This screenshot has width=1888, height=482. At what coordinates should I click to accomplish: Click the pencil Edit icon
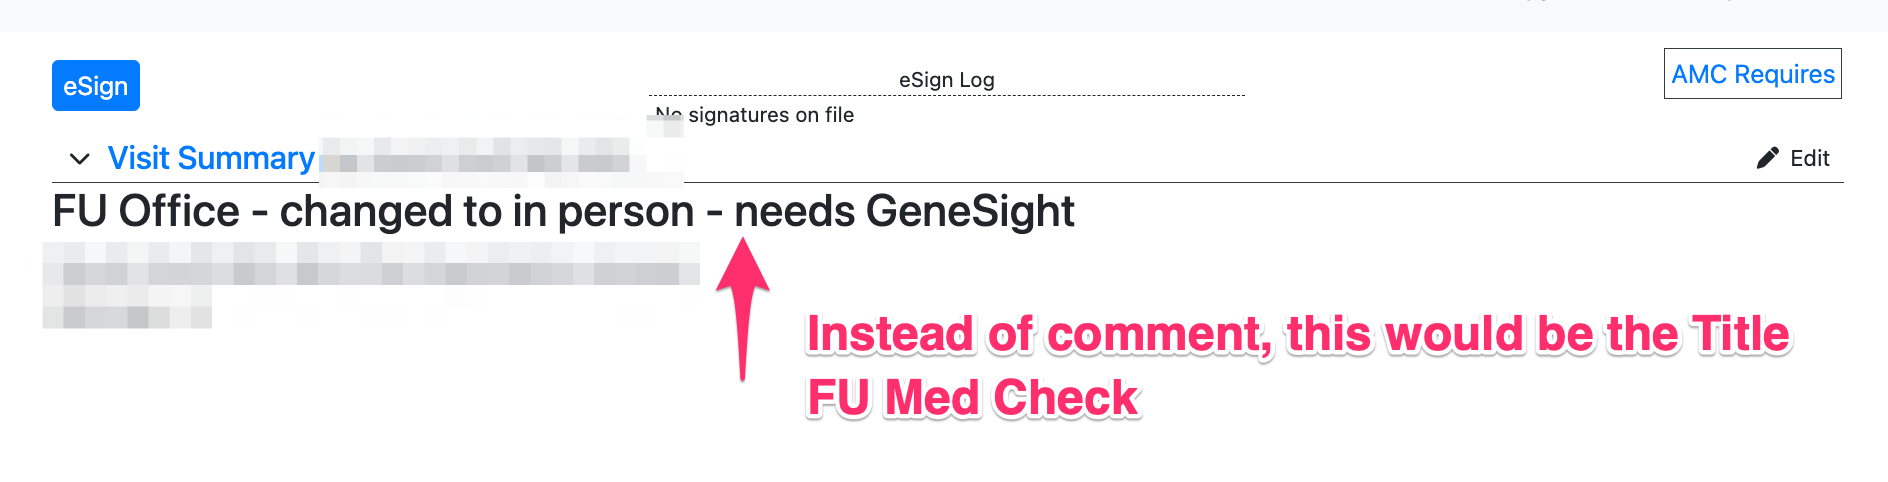point(1767,158)
